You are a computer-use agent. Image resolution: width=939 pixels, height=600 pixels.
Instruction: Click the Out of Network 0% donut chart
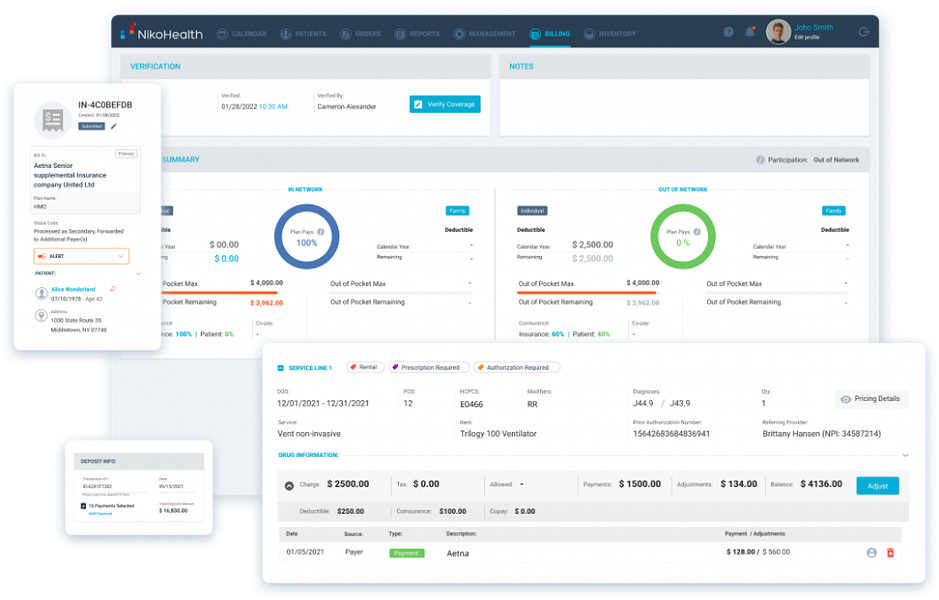coord(683,237)
